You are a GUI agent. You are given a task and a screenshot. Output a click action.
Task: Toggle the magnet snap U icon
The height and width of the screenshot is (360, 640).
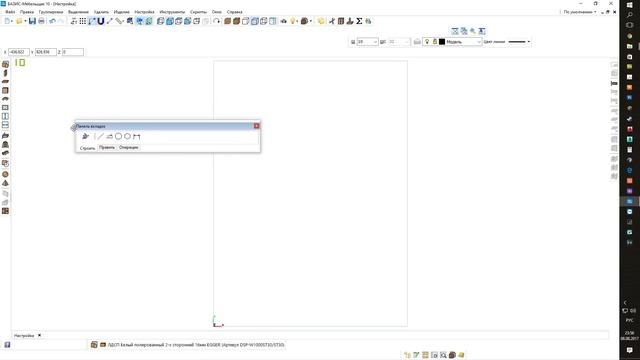coord(101,21)
